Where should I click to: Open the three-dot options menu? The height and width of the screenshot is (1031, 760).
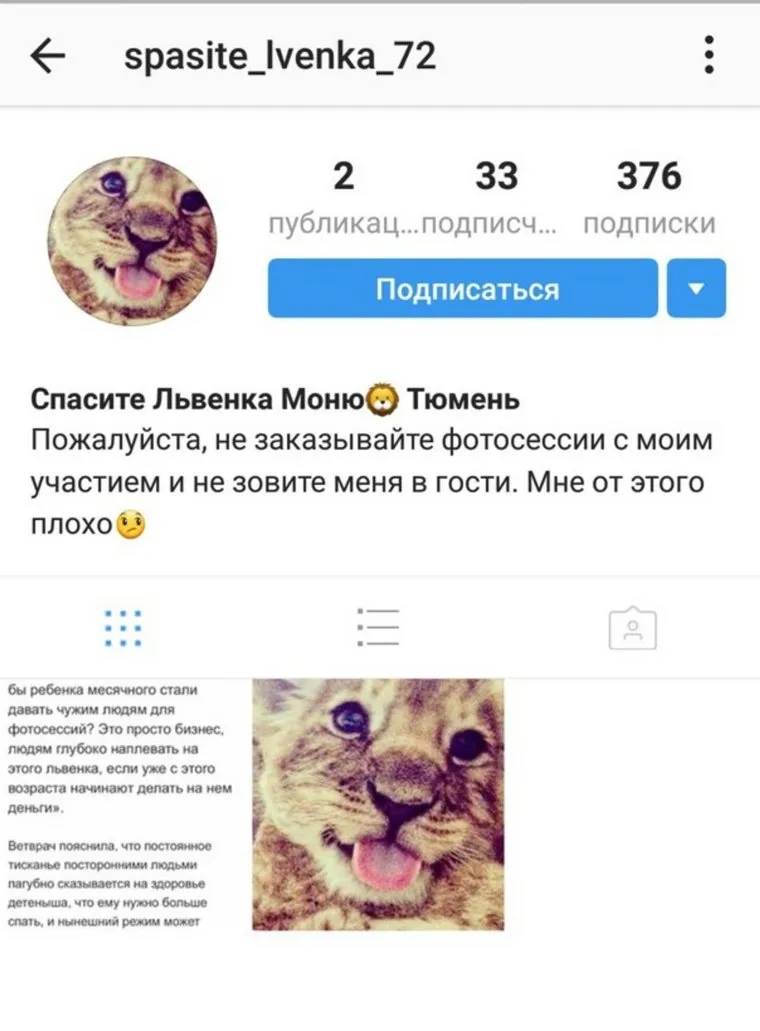(x=709, y=55)
